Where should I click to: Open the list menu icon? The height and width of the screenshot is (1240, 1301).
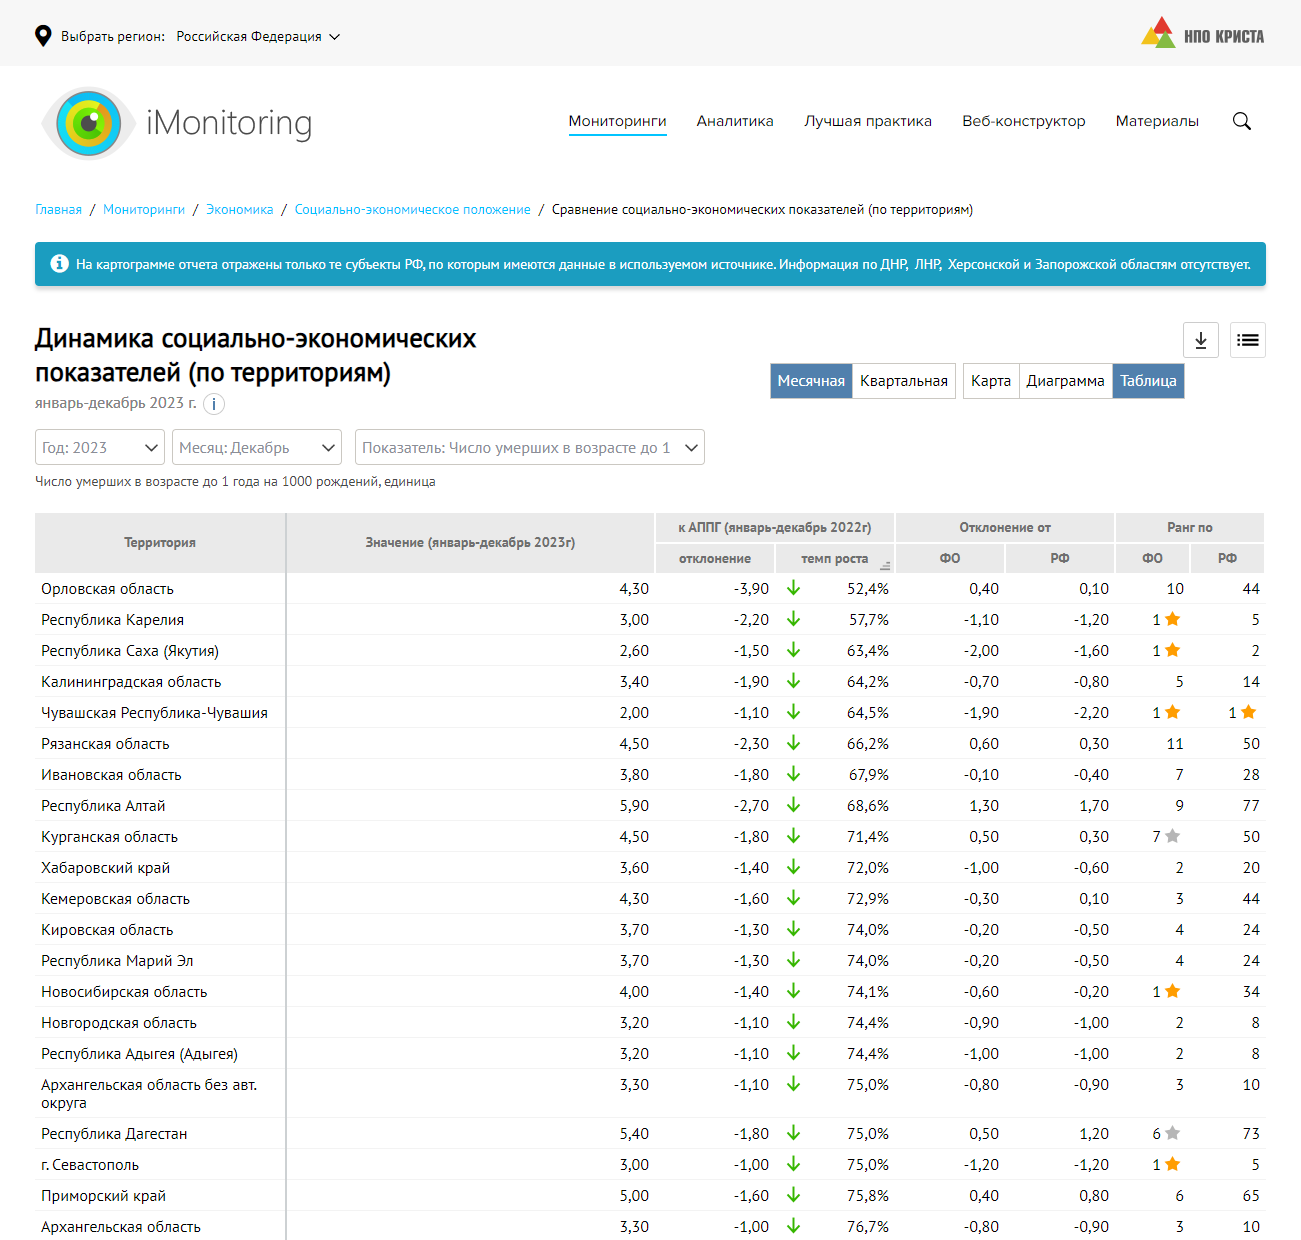(1247, 340)
